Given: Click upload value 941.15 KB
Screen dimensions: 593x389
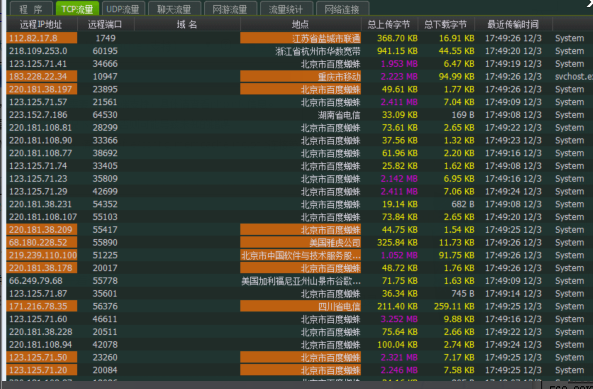Looking at the screenshot, I should pyautogui.click(x=397, y=51).
